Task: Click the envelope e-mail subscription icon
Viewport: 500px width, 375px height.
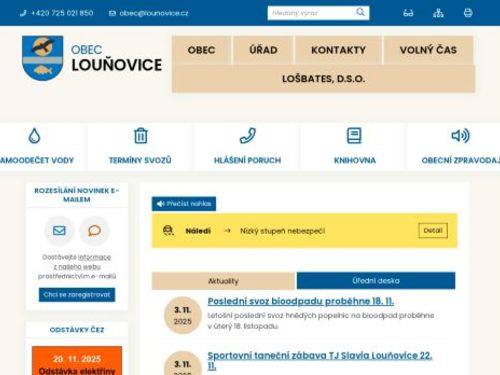Action: point(59,230)
